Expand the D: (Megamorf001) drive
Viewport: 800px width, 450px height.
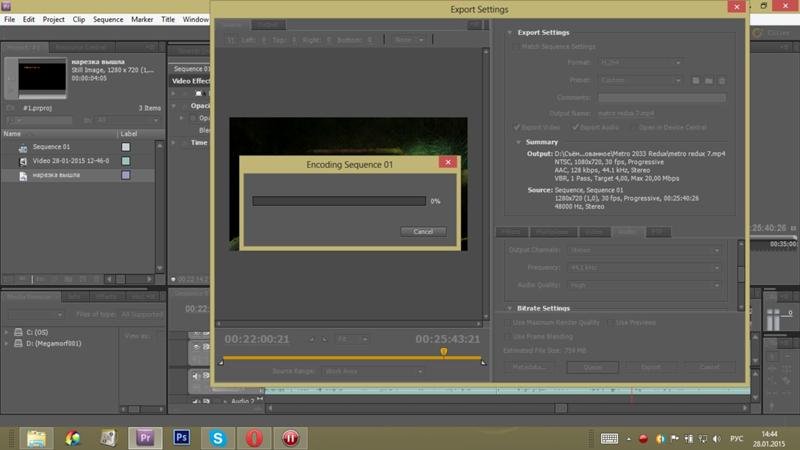click(x=6, y=343)
